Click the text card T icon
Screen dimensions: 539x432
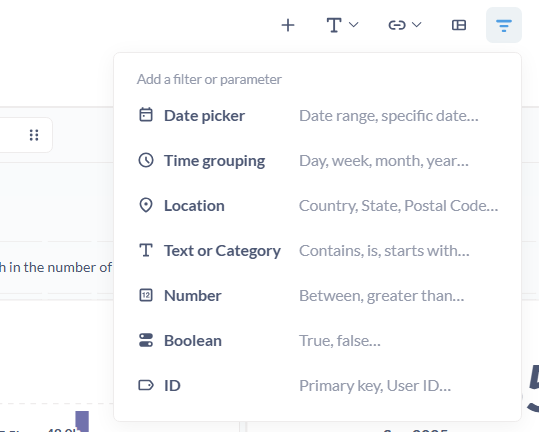pos(334,25)
